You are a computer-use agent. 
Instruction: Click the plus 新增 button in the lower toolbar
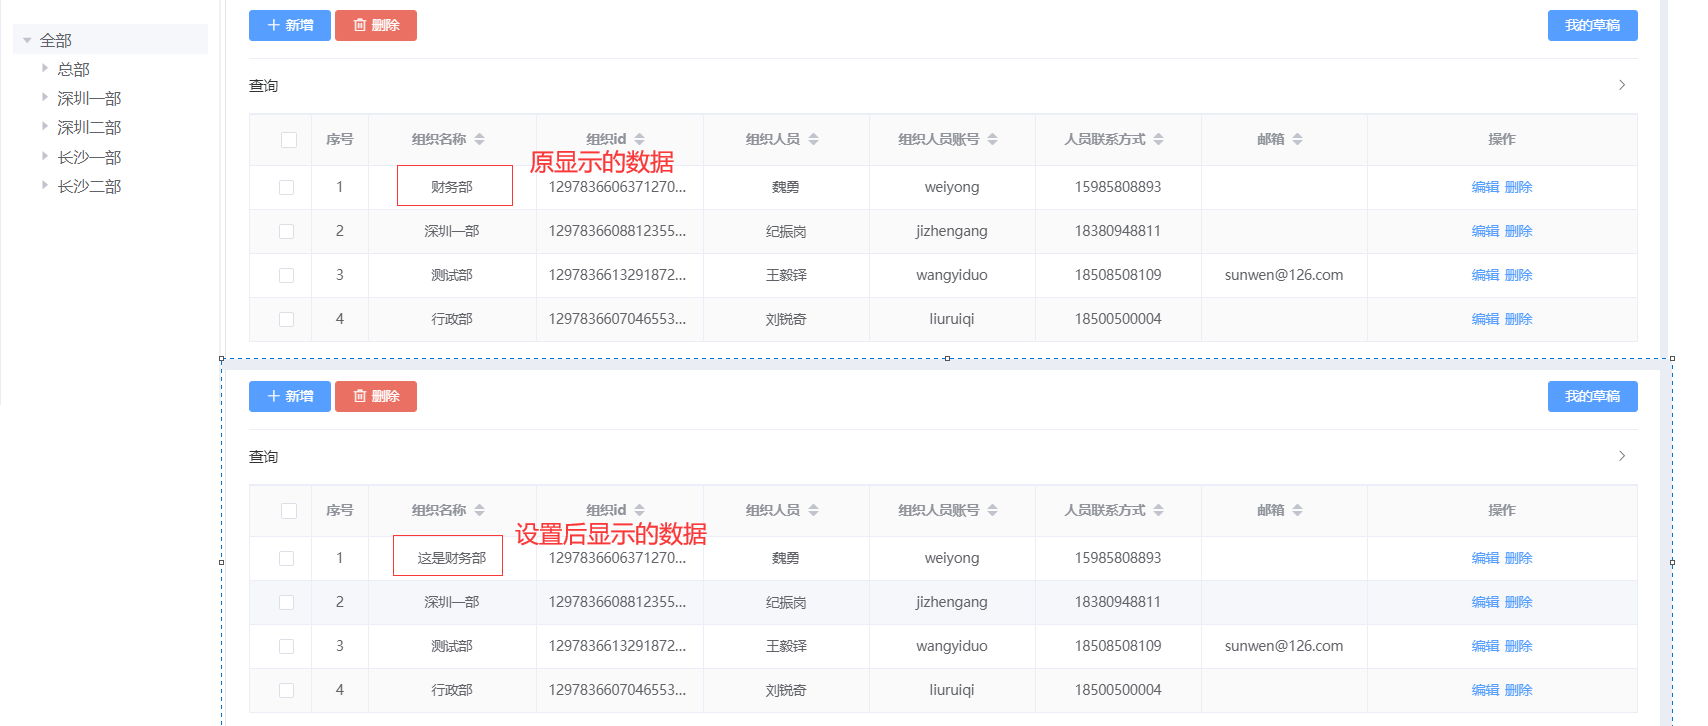(289, 396)
